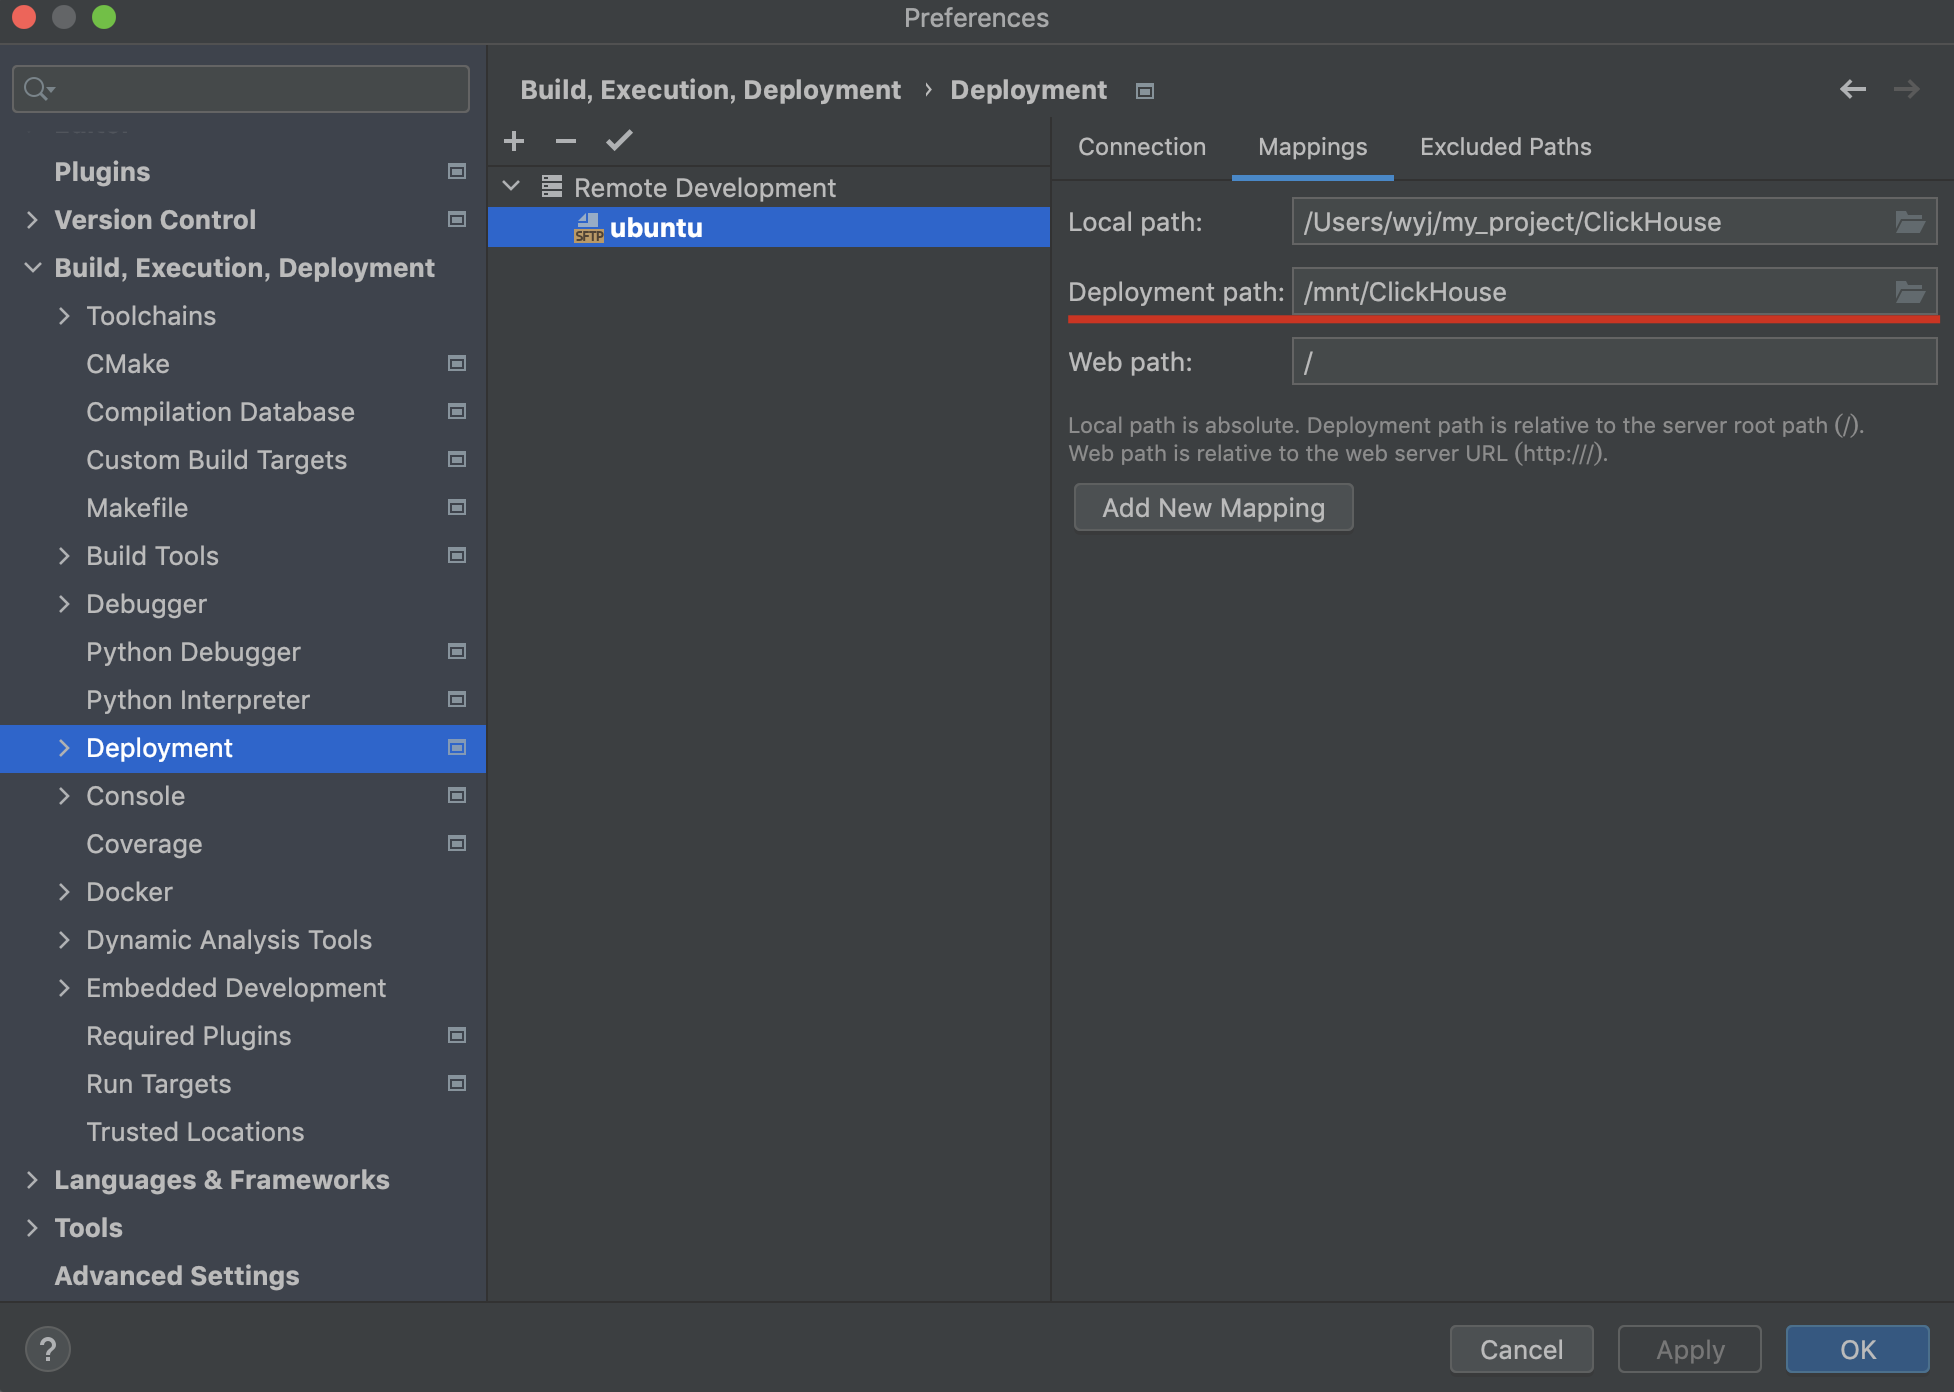Screen dimensions: 1954x1392
Task: Select the ubuntu SFTP server entry
Action: (x=656, y=228)
